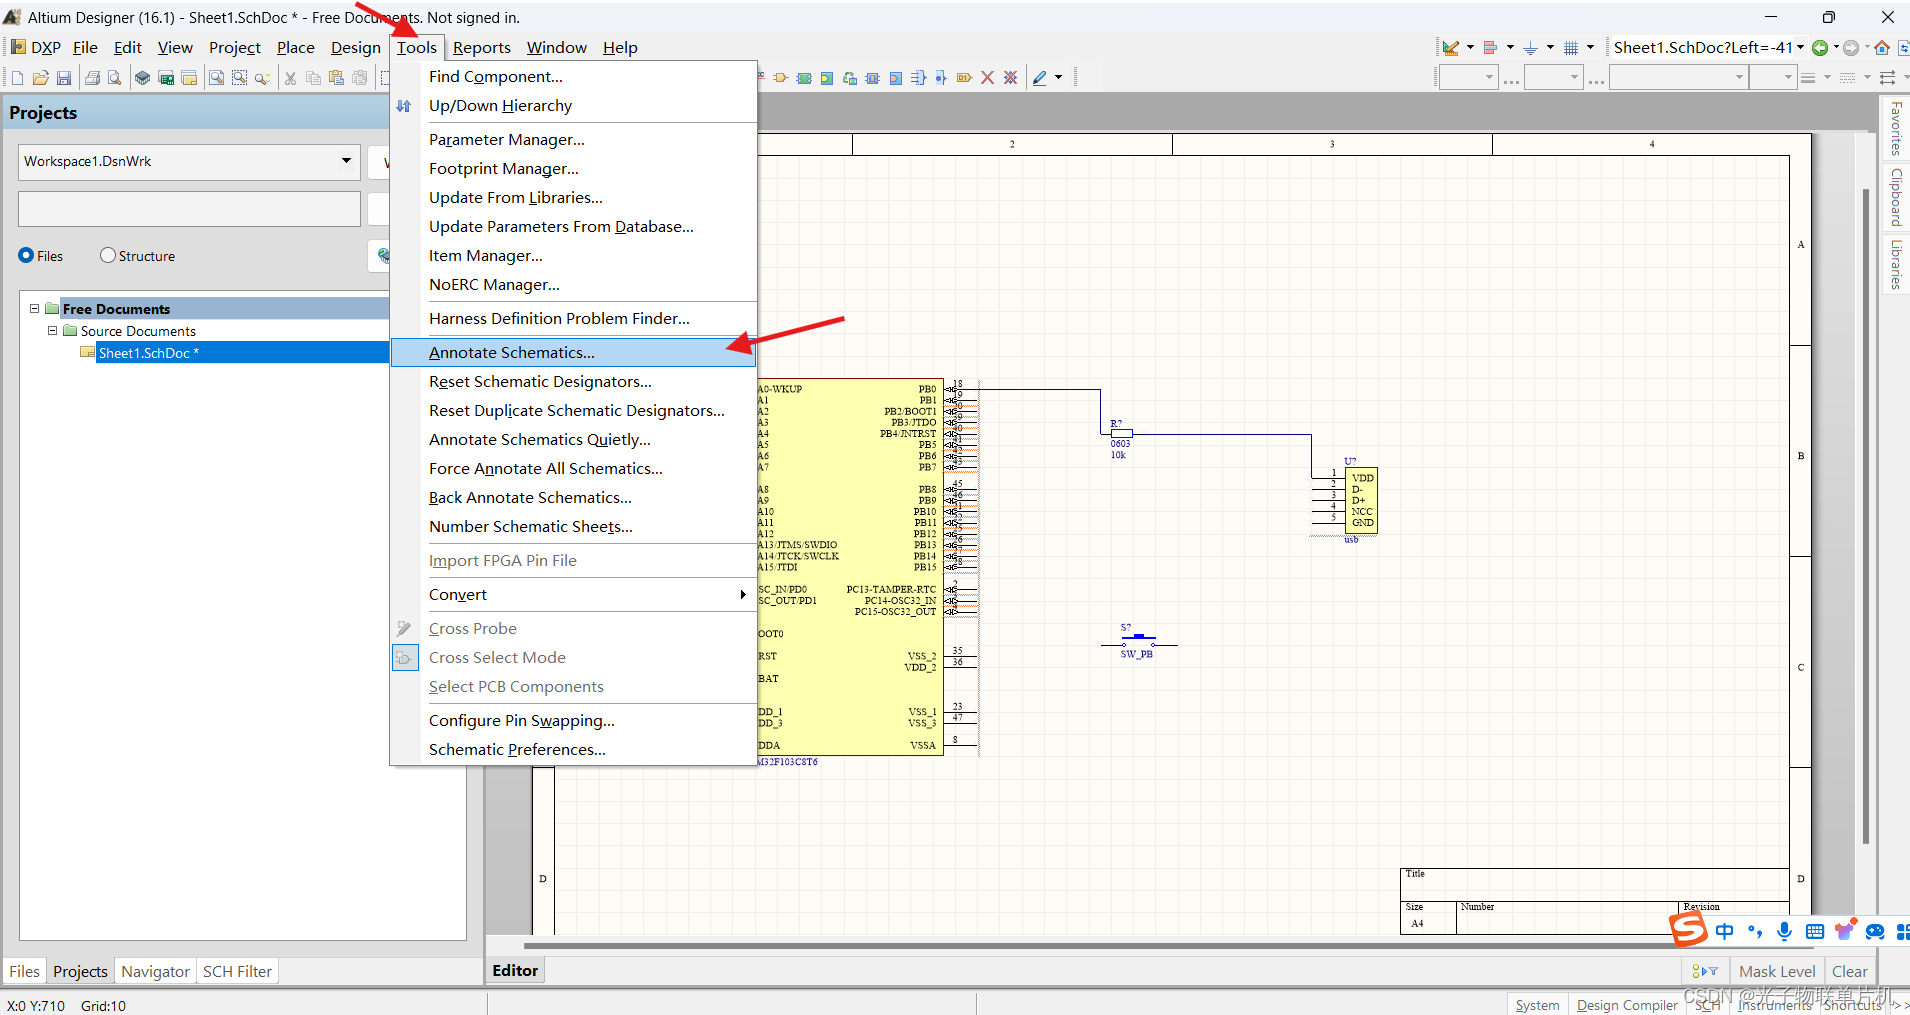Switch to the SCH Filter tab
This screenshot has height=1015, width=1910.
pyautogui.click(x=237, y=971)
